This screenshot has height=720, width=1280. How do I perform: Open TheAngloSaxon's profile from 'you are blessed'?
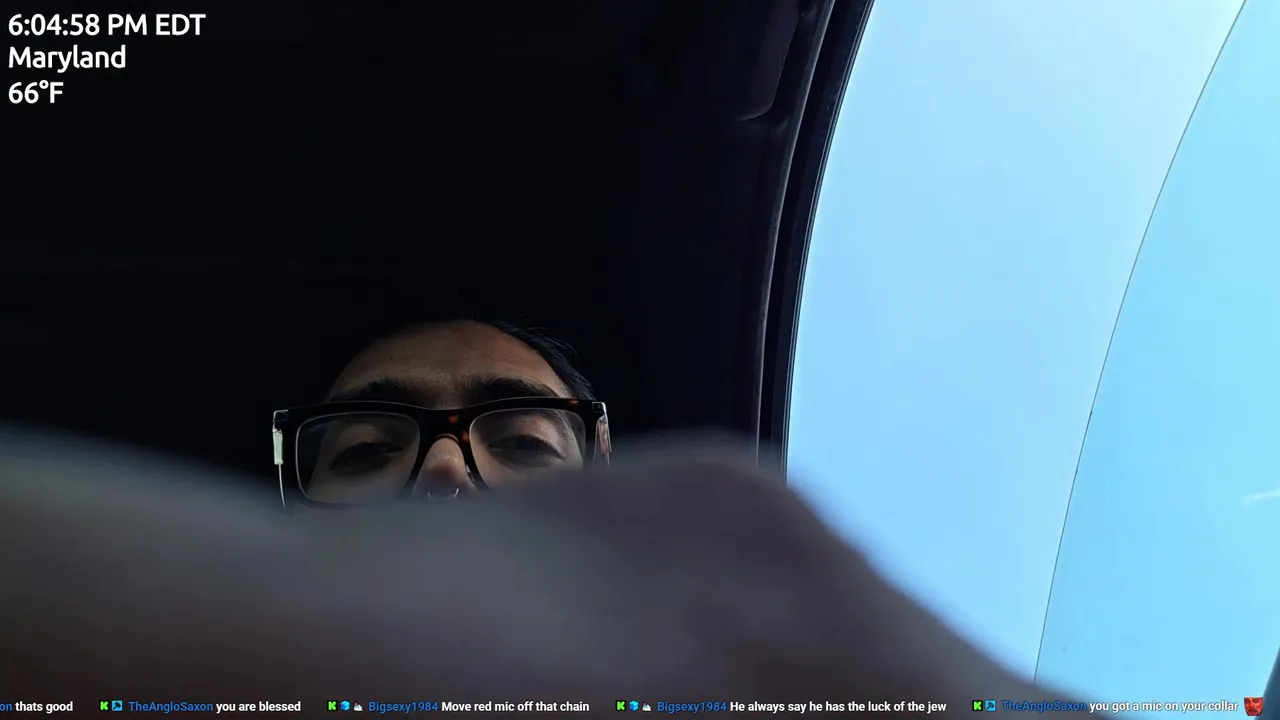click(170, 706)
